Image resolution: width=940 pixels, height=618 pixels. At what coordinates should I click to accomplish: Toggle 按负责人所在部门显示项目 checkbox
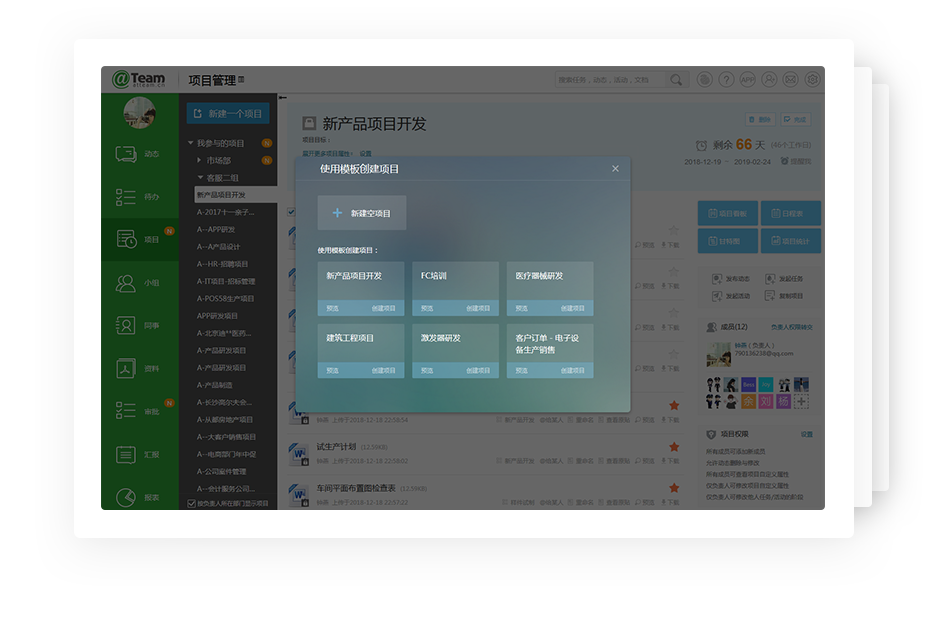click(193, 503)
